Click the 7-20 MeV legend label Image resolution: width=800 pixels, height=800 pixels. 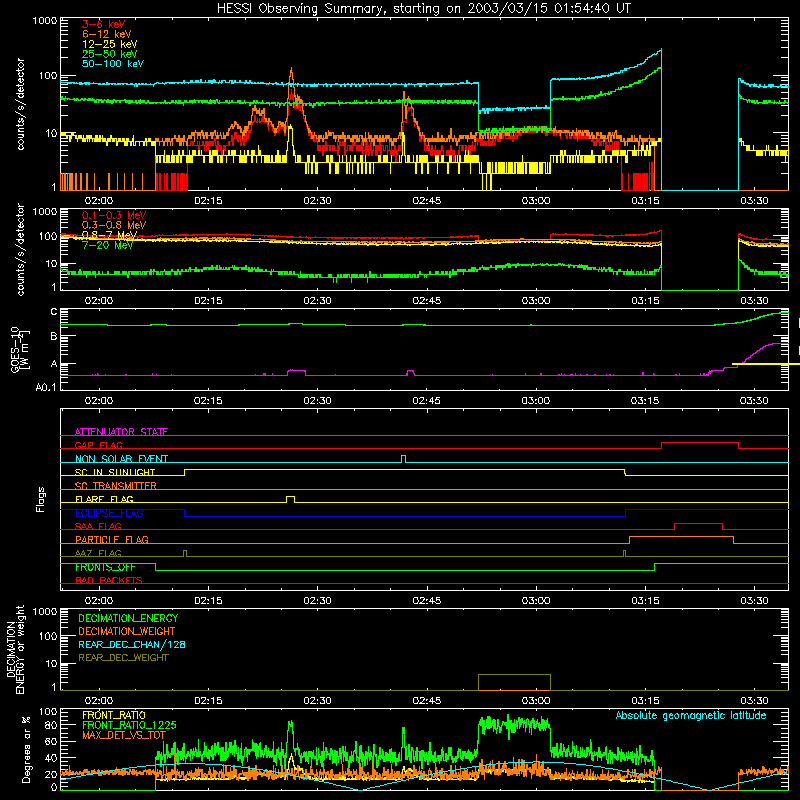coord(108,245)
